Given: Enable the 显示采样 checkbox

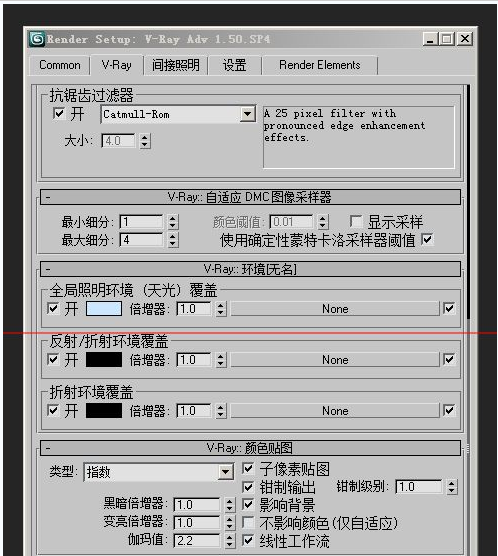Looking at the screenshot, I should point(356,221).
